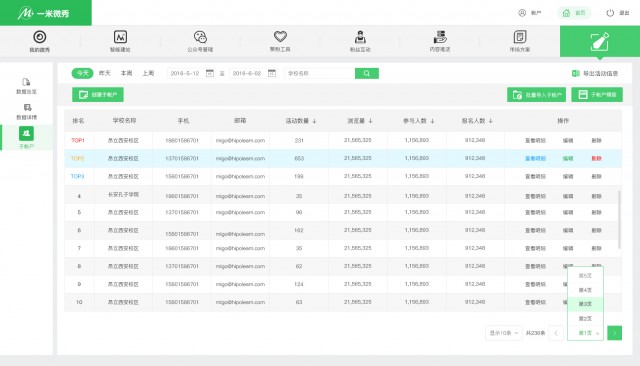Select 子账户 in the left sidebar
This screenshot has width=640, height=366.
[27, 138]
